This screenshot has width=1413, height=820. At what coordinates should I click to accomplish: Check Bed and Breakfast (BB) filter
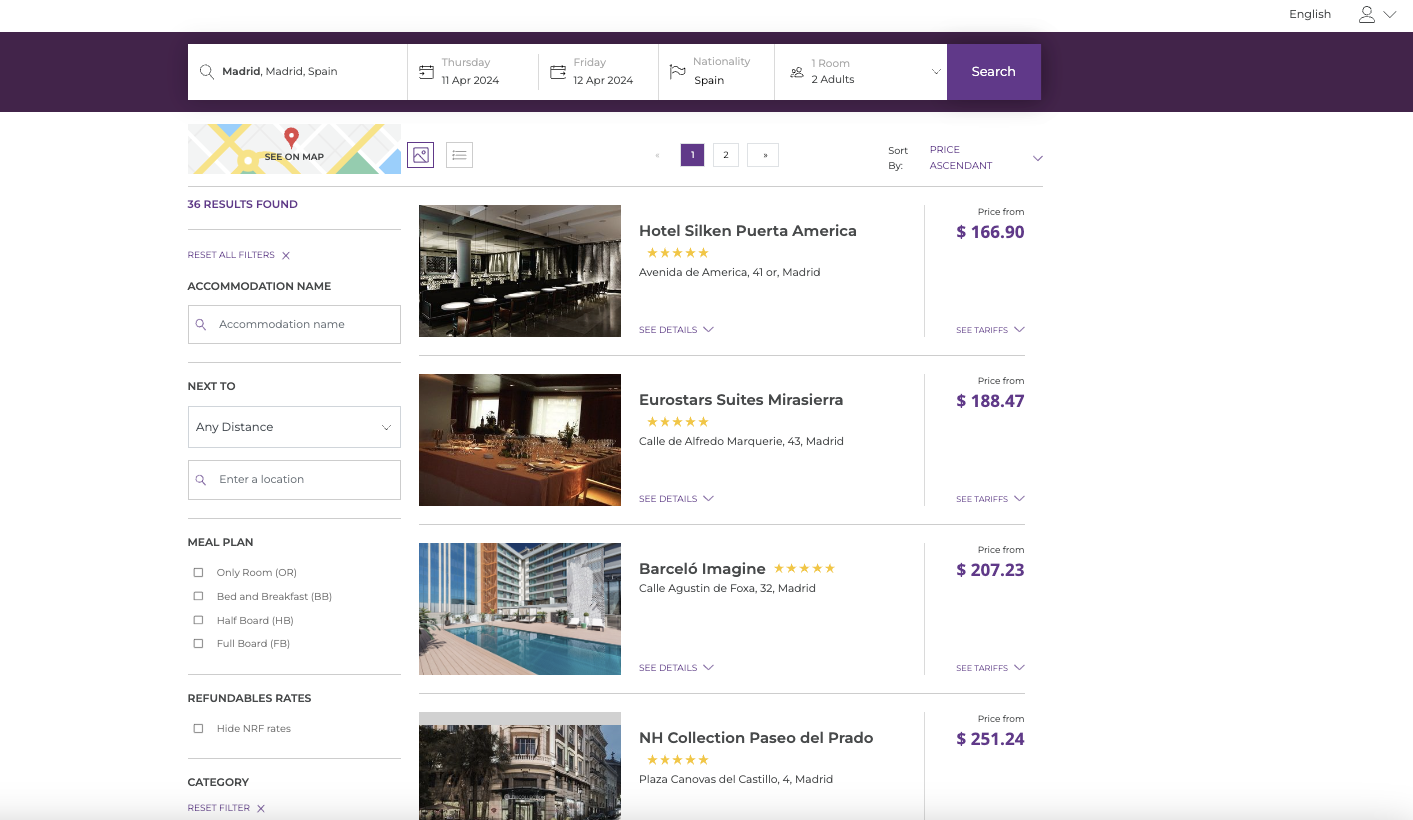click(x=198, y=597)
